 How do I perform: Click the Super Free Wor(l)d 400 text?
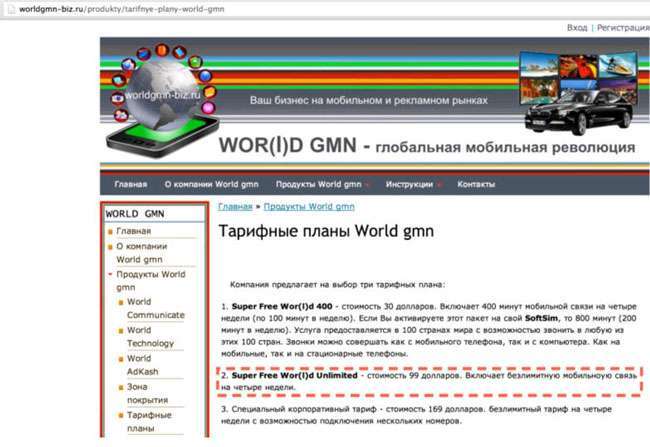click(x=282, y=306)
